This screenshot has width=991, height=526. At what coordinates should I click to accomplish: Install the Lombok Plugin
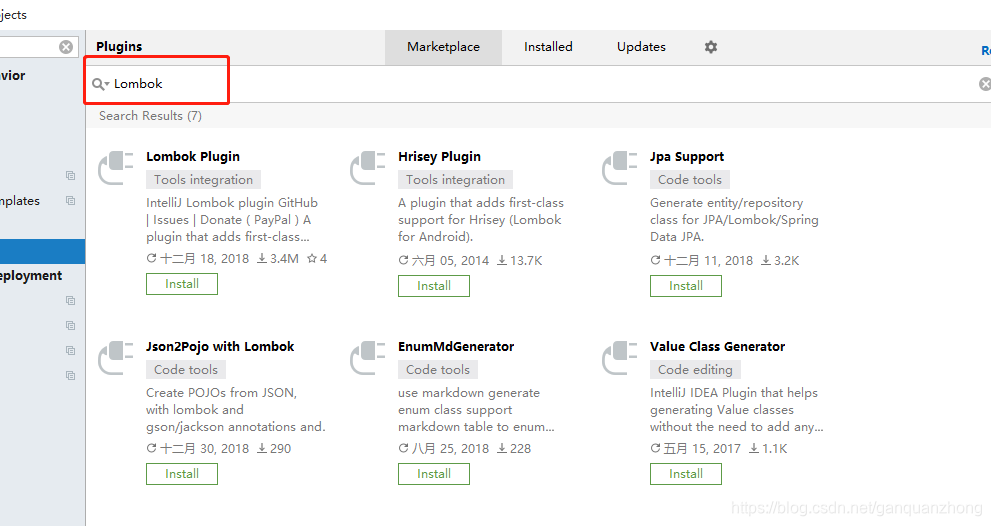click(x=182, y=284)
